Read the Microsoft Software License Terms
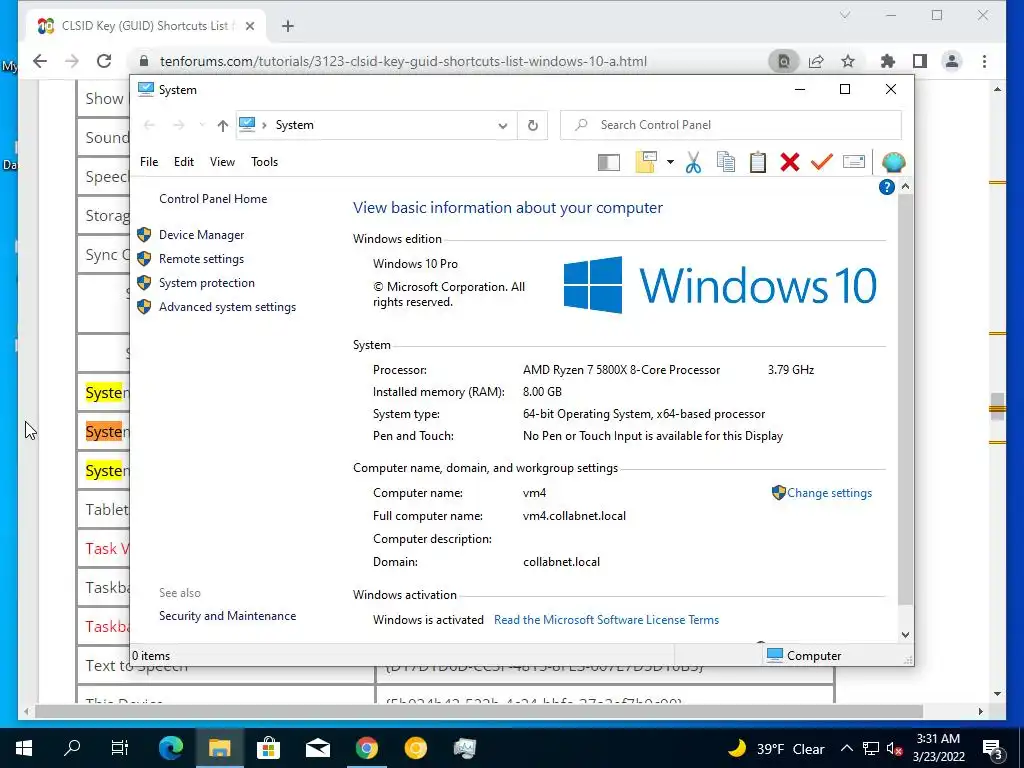 (606, 620)
